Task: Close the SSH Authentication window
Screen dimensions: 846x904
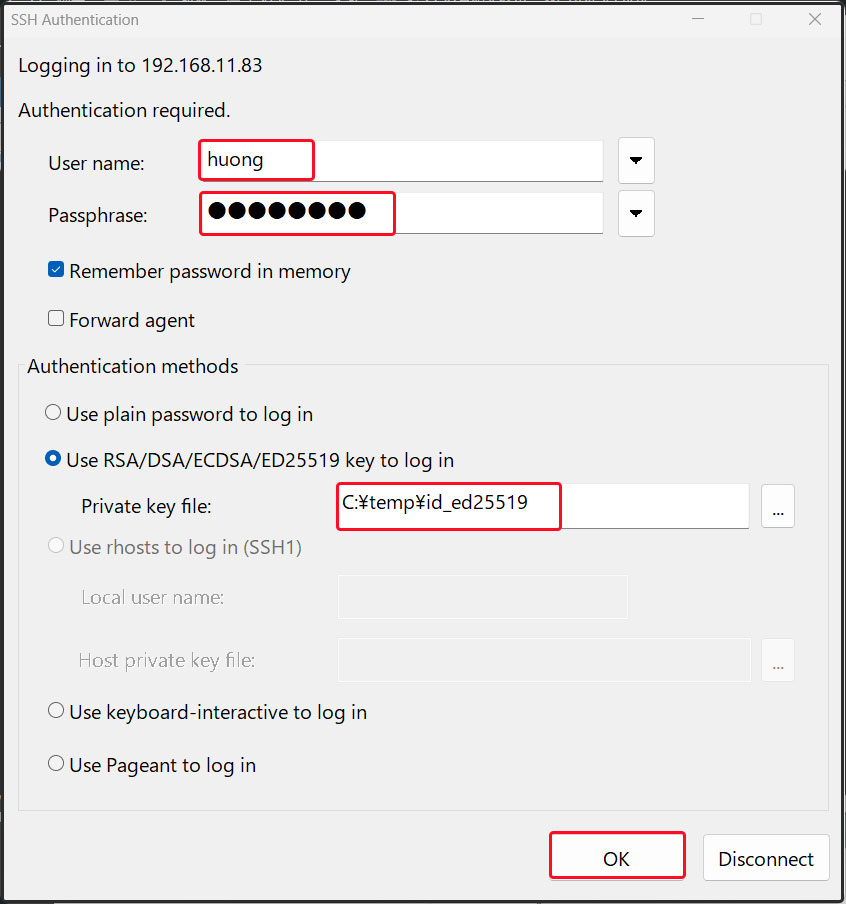Action: coord(814,19)
